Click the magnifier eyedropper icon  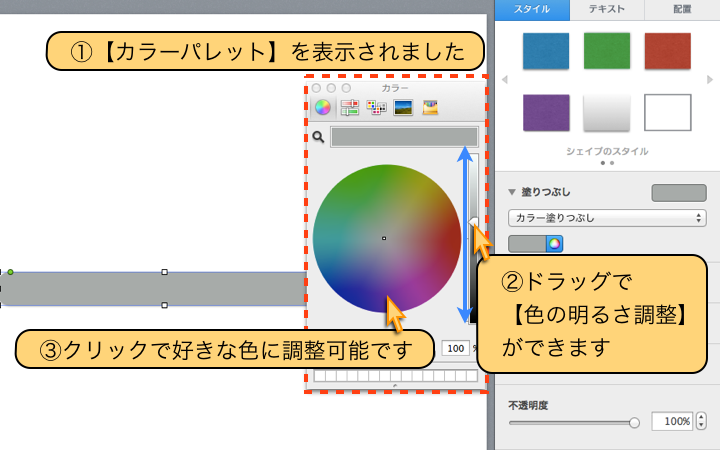coord(318,137)
